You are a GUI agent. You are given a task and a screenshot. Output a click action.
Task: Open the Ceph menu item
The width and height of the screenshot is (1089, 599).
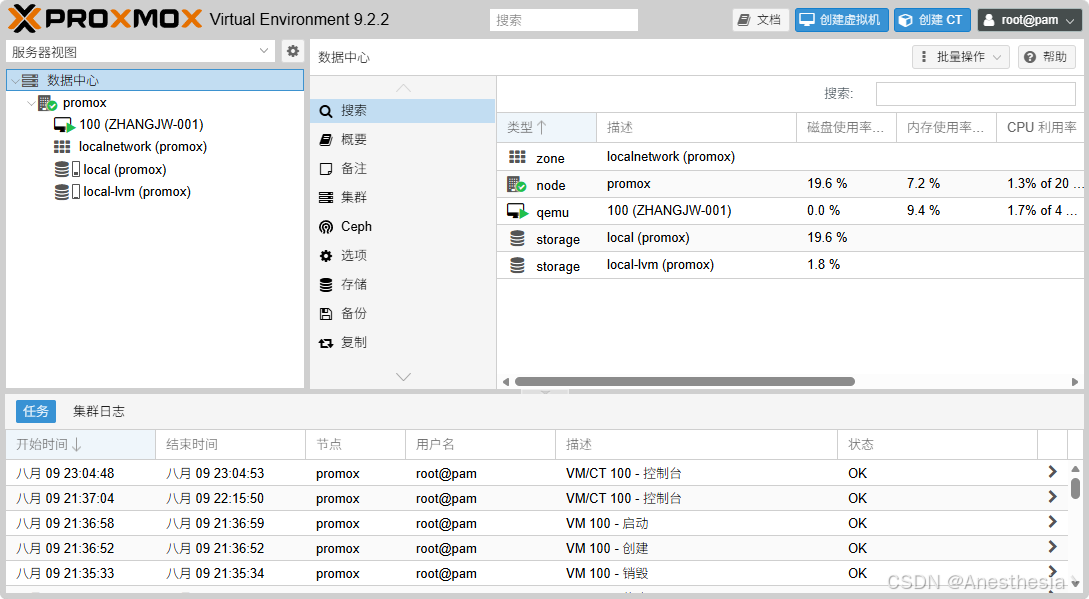[x=402, y=227]
